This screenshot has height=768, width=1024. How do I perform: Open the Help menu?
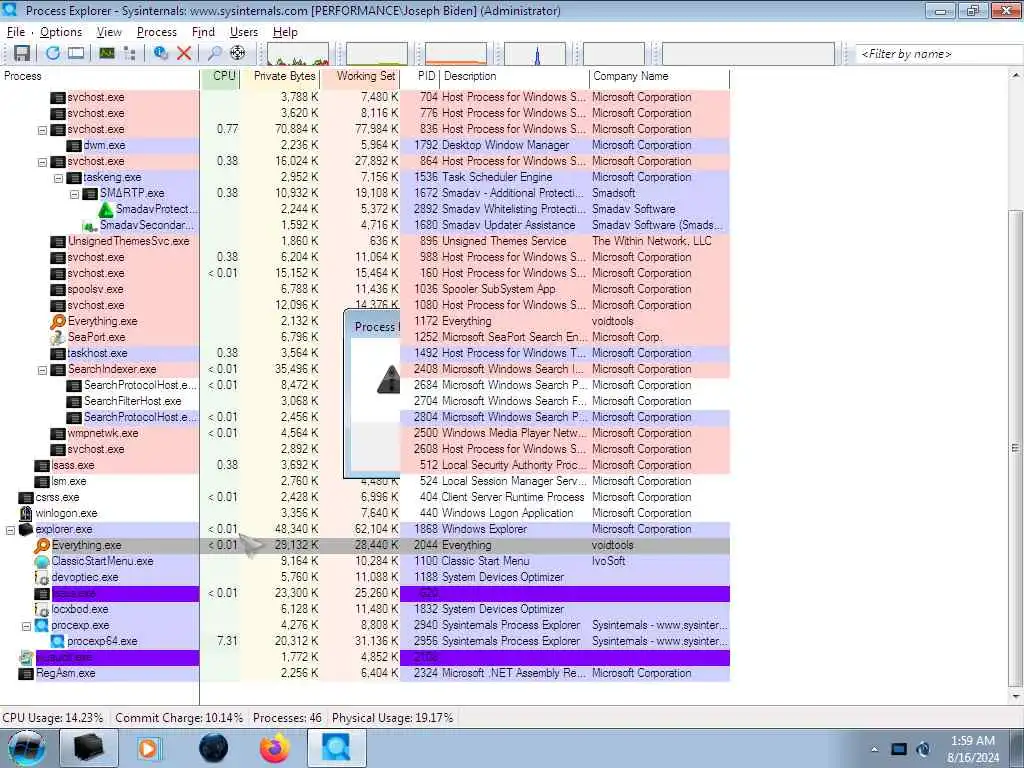tap(285, 32)
